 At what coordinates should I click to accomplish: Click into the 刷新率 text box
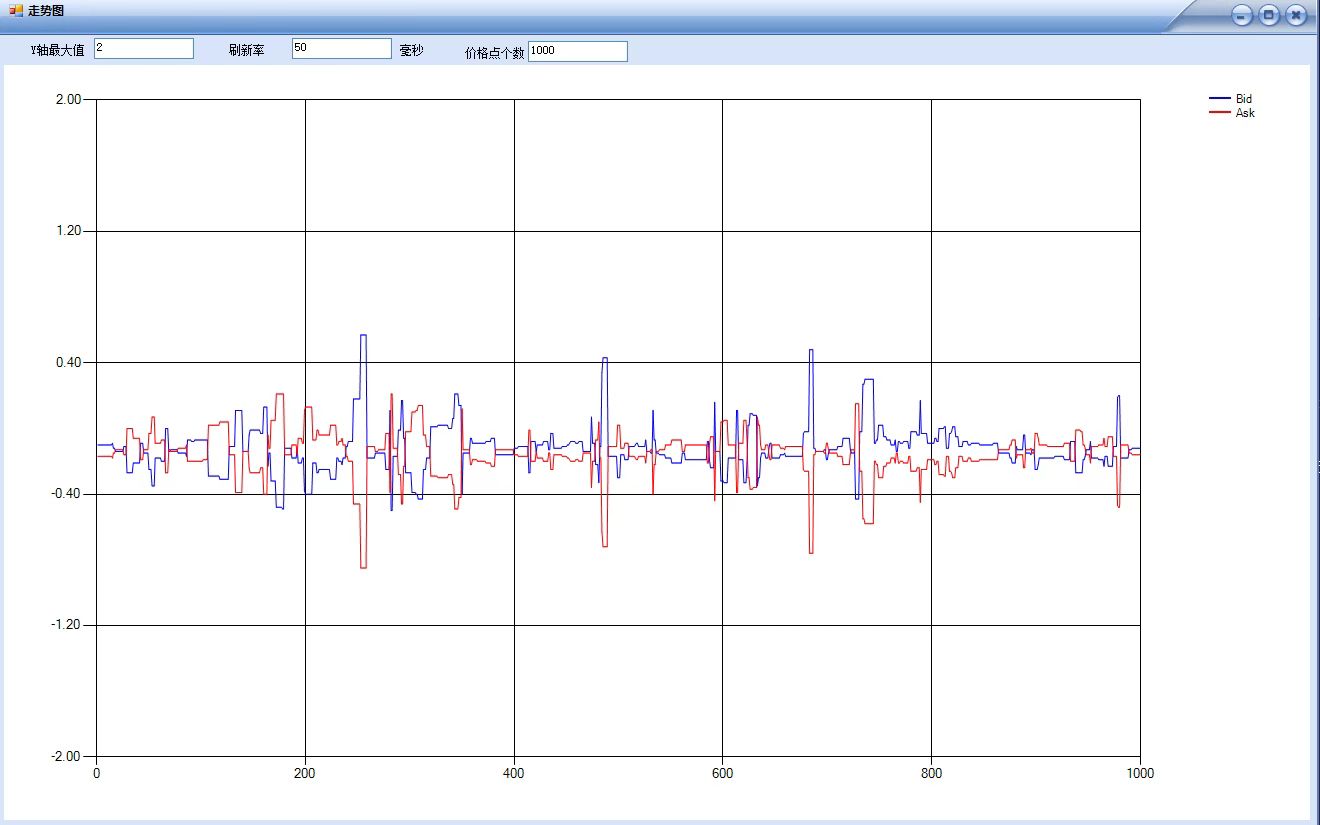tap(341, 48)
